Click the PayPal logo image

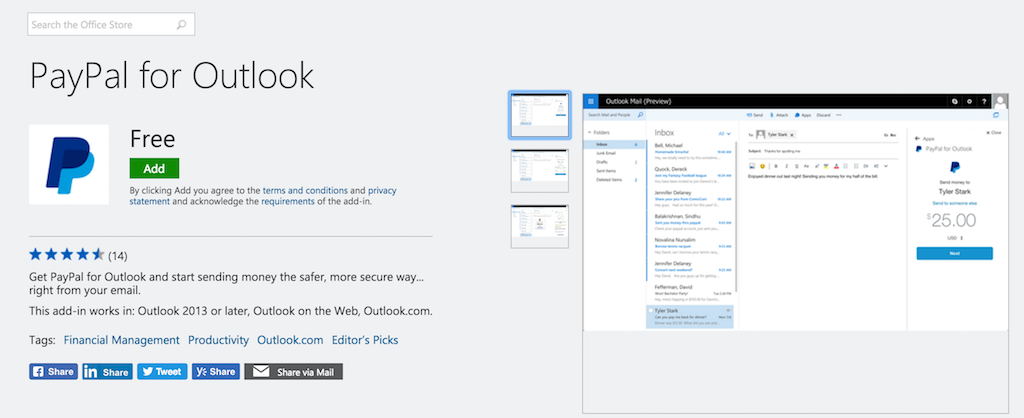[69, 165]
